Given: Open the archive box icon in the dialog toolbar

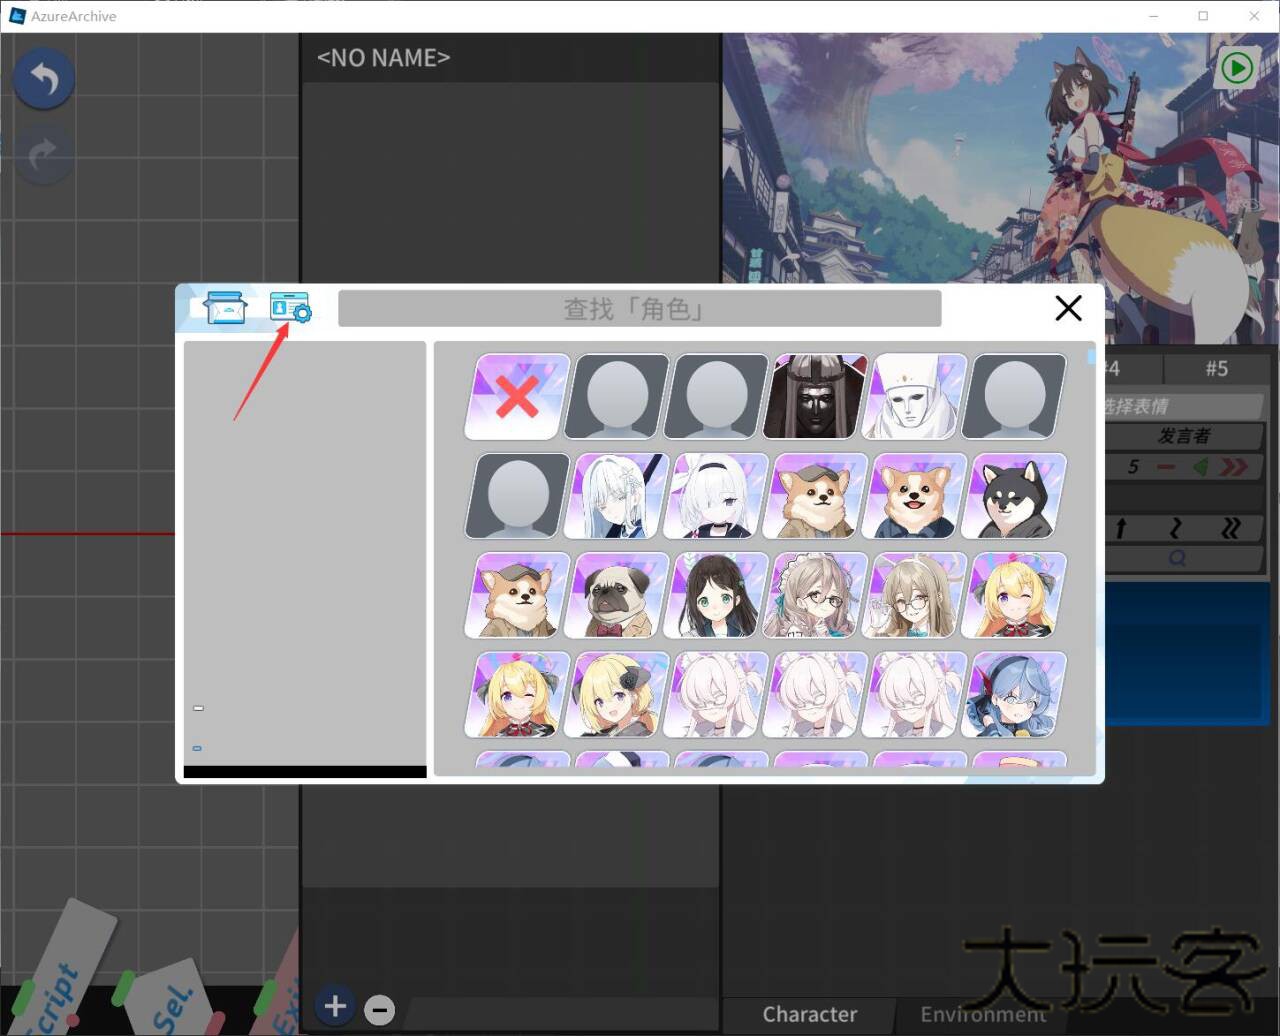Looking at the screenshot, I should (x=224, y=308).
